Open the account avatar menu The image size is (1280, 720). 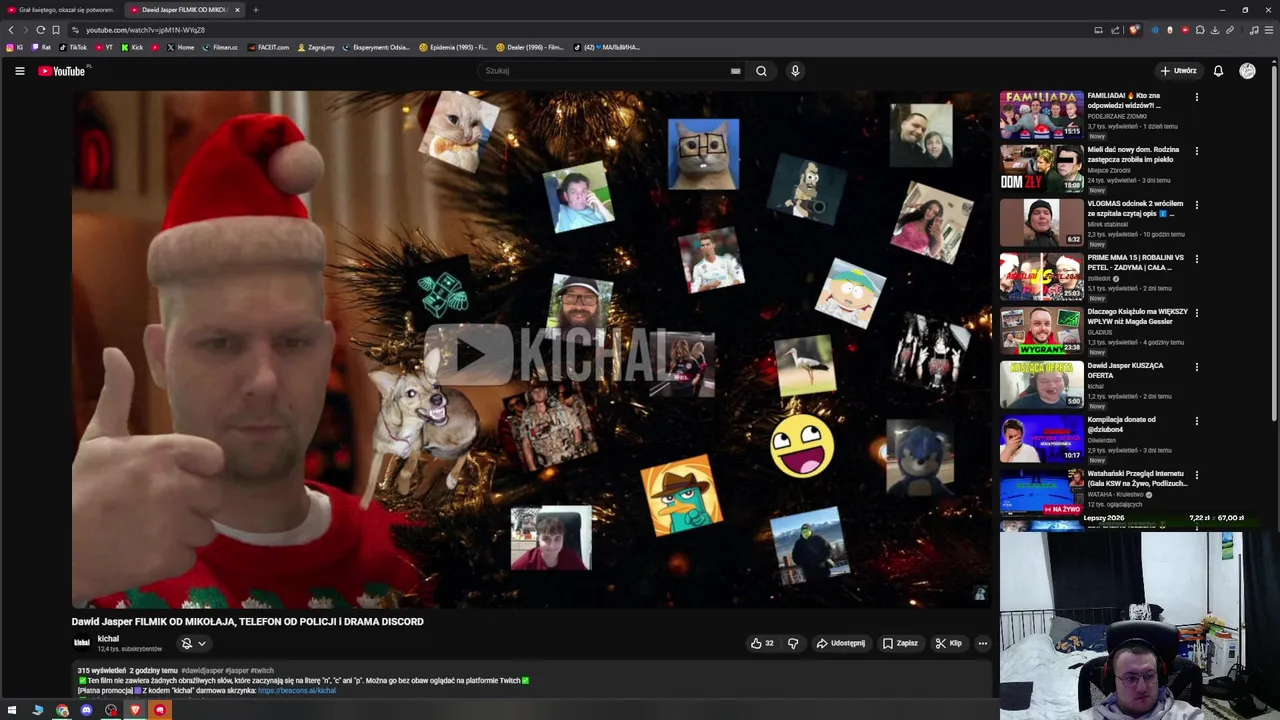1247,71
